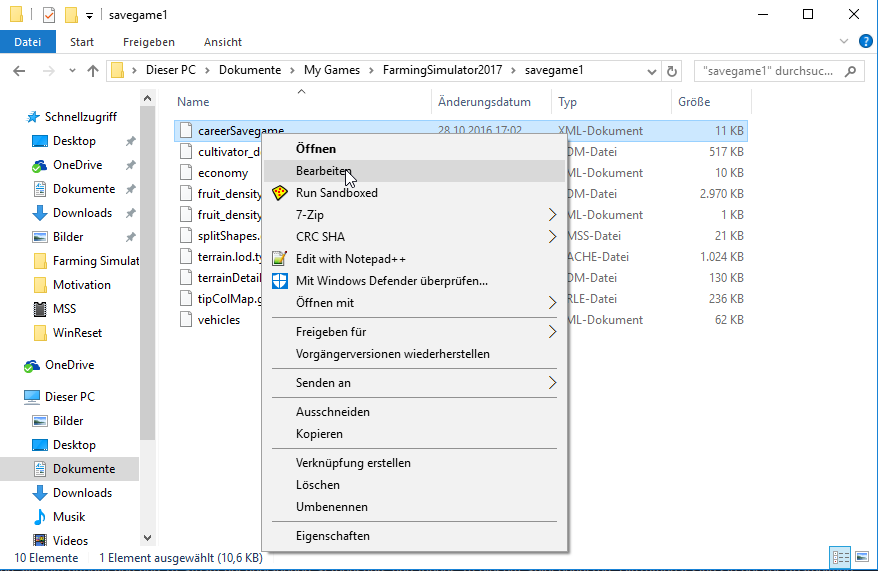
Task: Select the vehicles file
Action: 218,320
